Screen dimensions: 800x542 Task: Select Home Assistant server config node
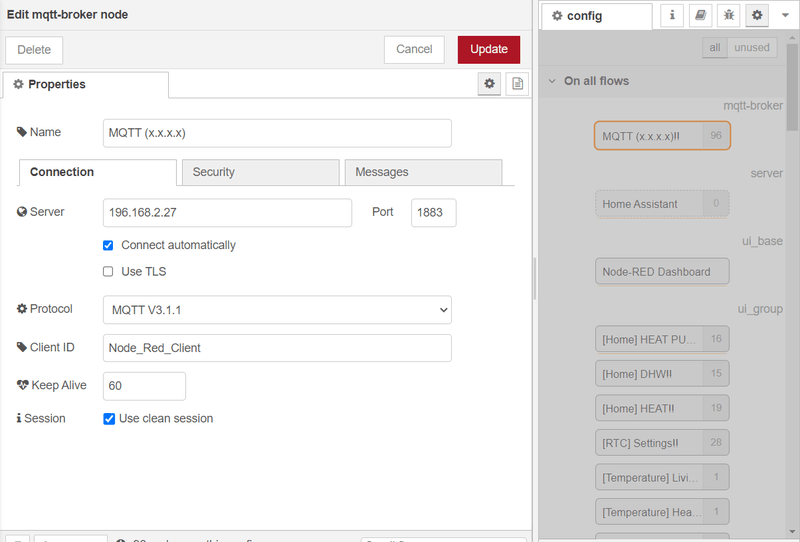pos(662,204)
